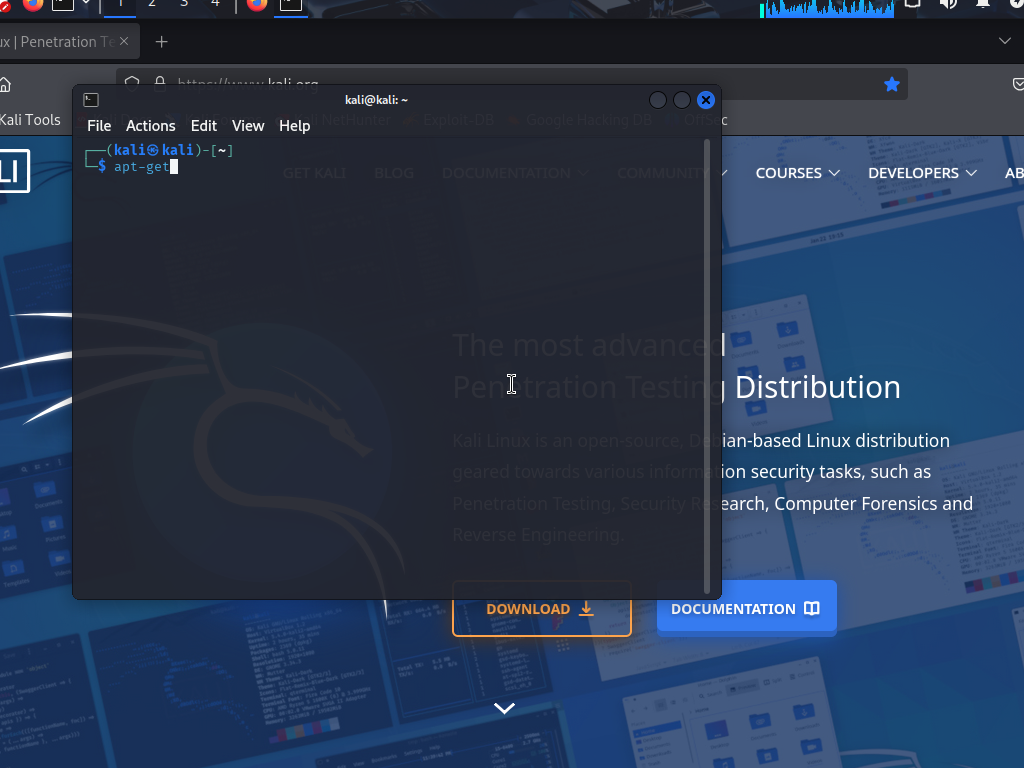Open the Kali Tools bookmark

(30, 120)
